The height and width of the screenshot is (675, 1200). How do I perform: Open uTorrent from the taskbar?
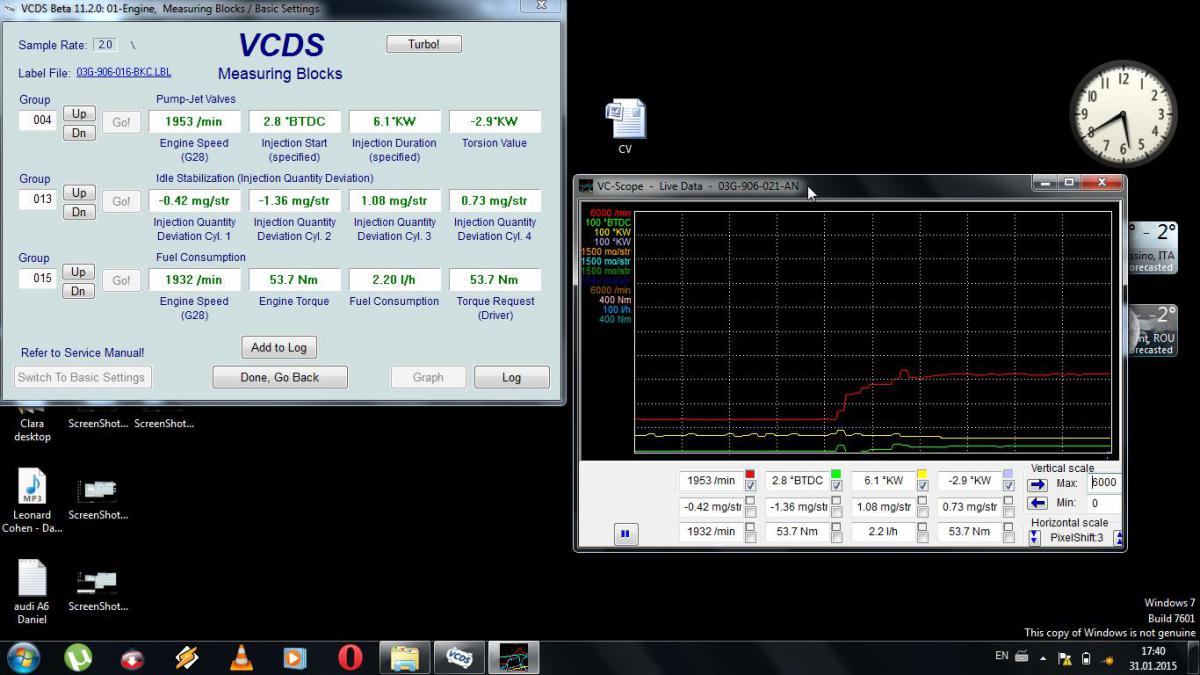[x=77, y=657]
